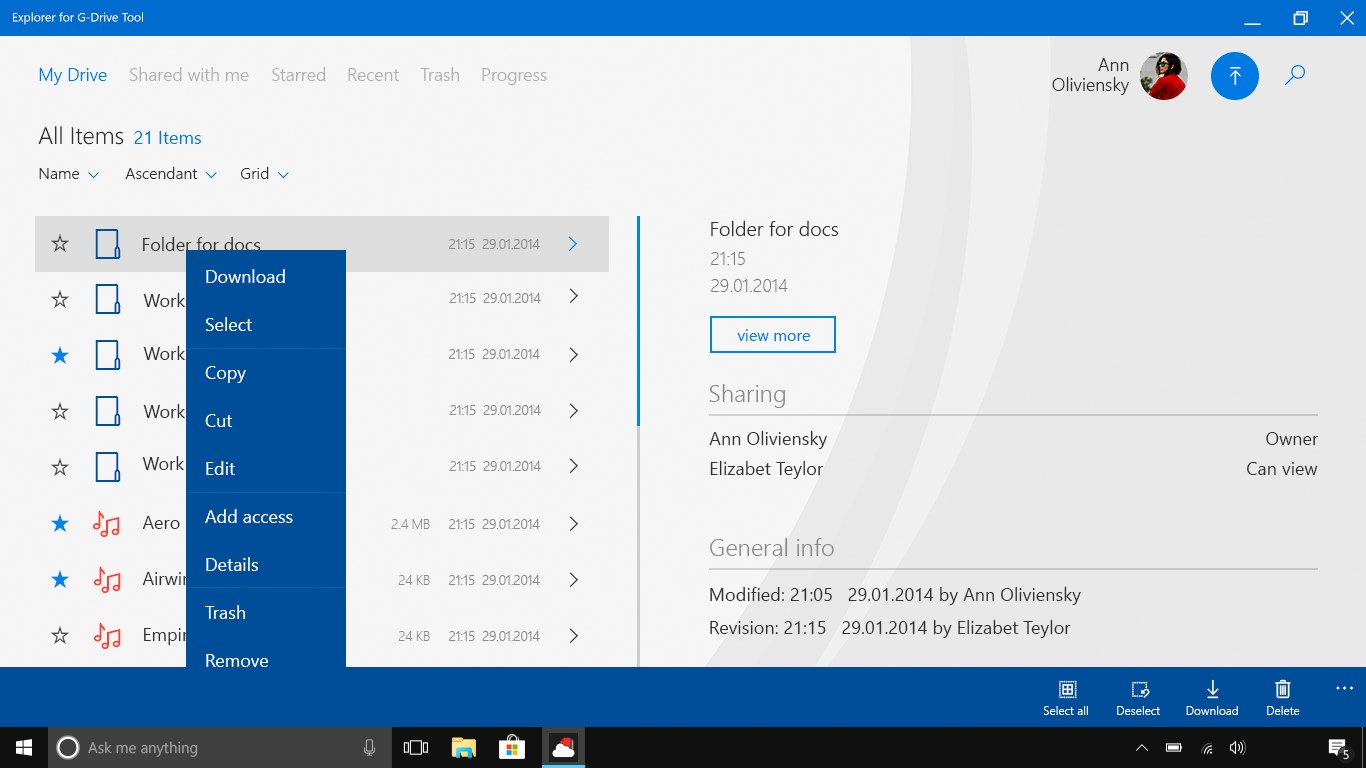Click the chevron on the Folder for docs row
The height and width of the screenshot is (768, 1366).
click(x=573, y=244)
